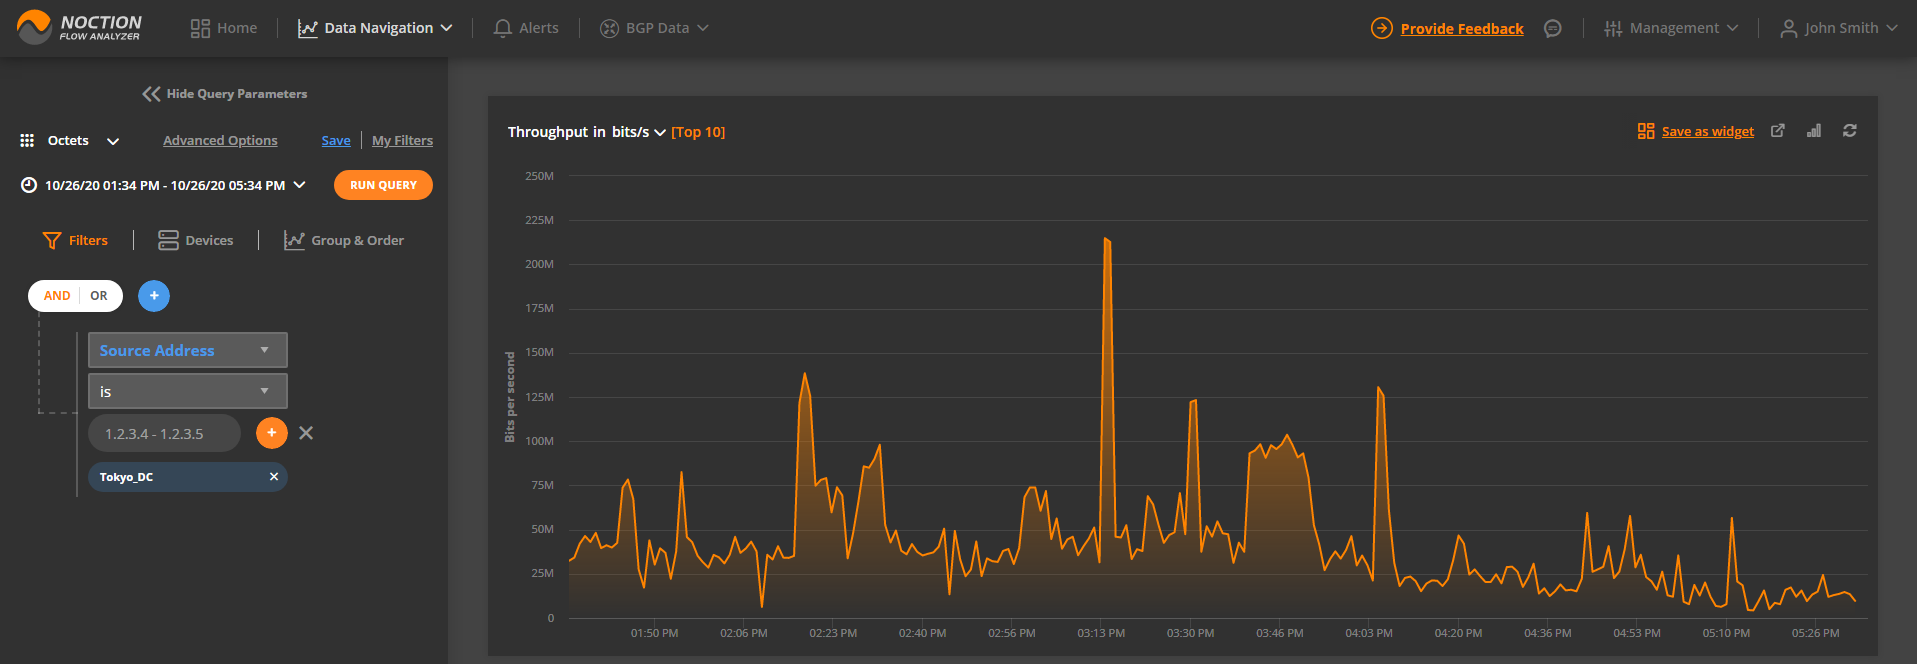Remove the Source Address filter row
Viewport: 1917px width, 664px height.
pos(306,433)
